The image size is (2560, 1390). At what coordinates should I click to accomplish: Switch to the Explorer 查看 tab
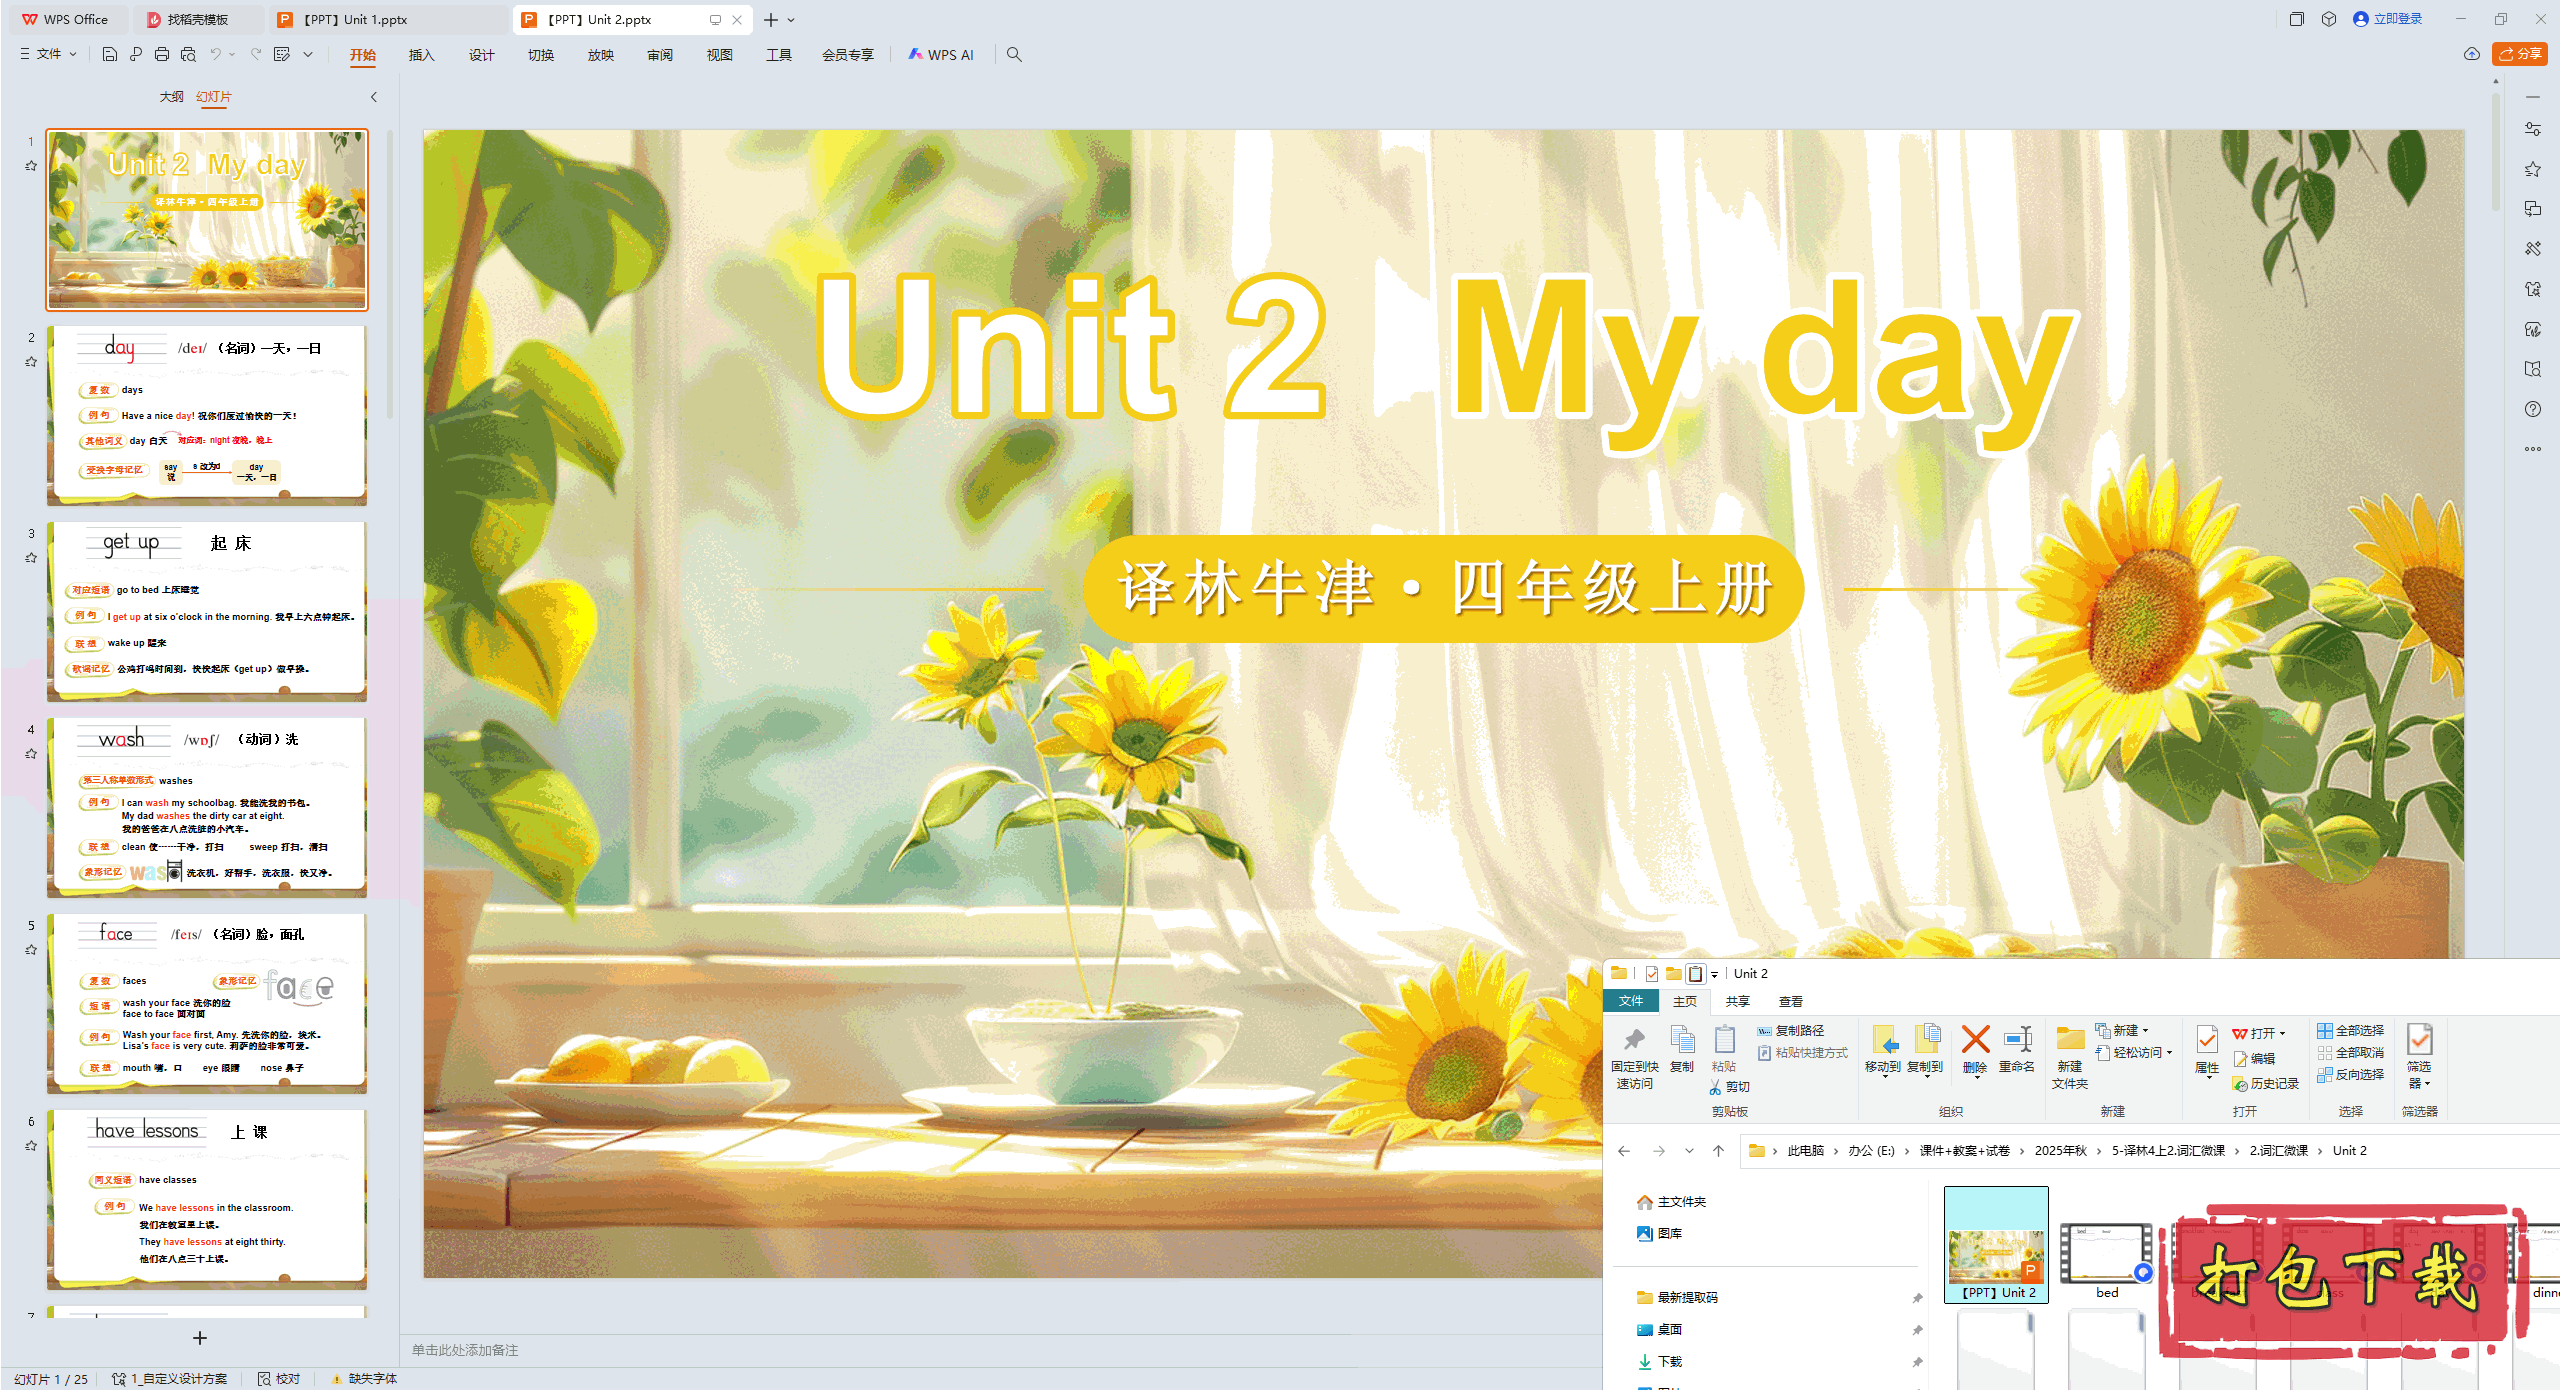(1791, 1000)
